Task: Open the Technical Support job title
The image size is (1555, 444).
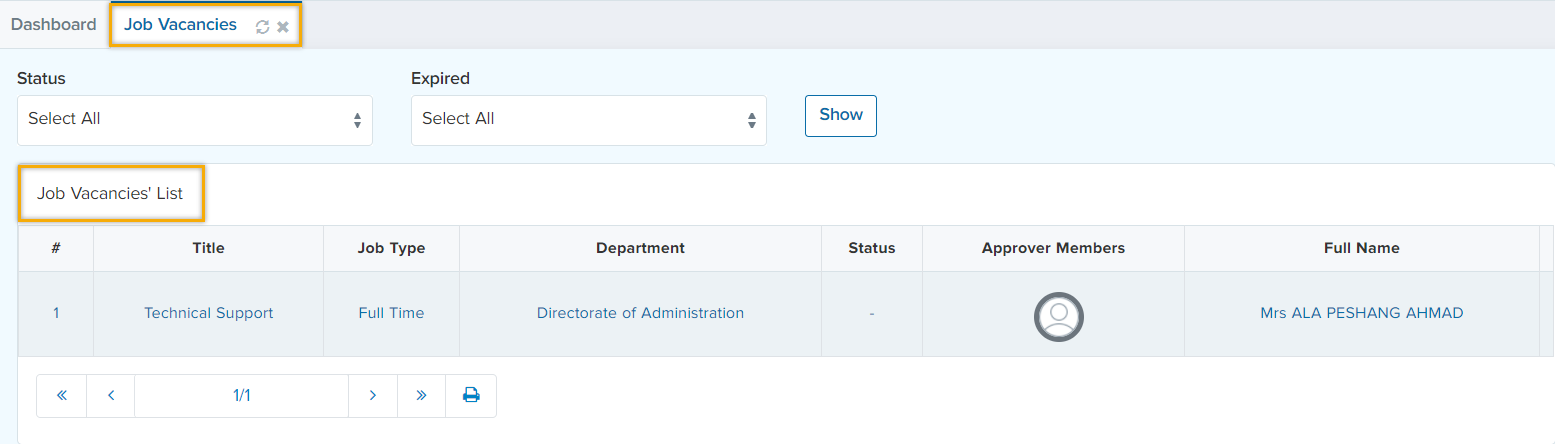Action: 208,313
